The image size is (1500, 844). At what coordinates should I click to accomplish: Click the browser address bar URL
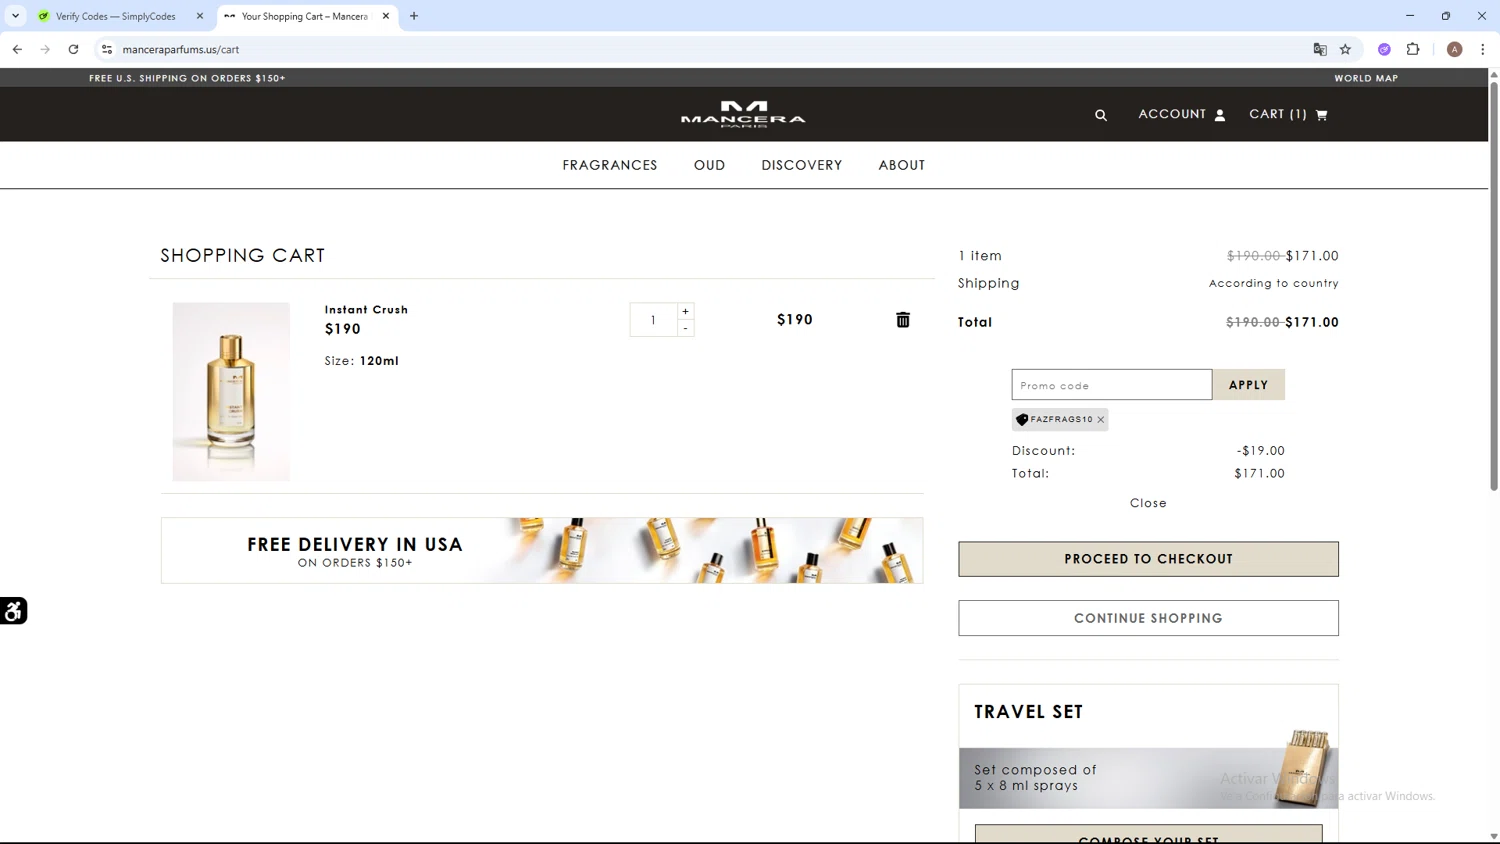(x=181, y=49)
